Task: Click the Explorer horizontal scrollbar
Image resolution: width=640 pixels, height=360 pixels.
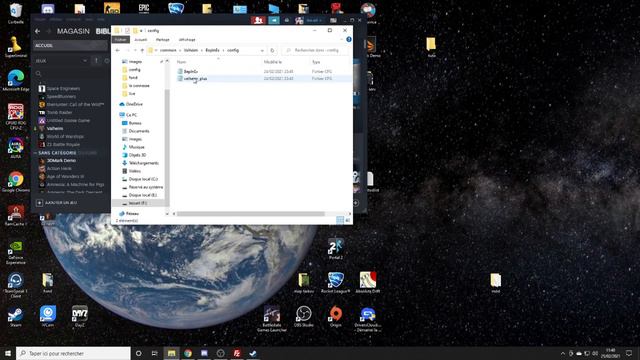Action: tap(251, 213)
